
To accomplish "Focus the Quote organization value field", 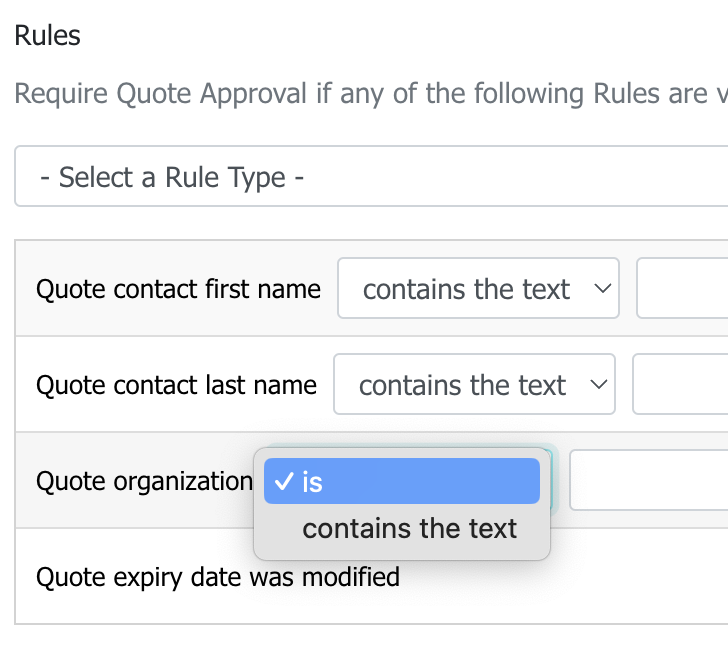I will click(x=649, y=480).
